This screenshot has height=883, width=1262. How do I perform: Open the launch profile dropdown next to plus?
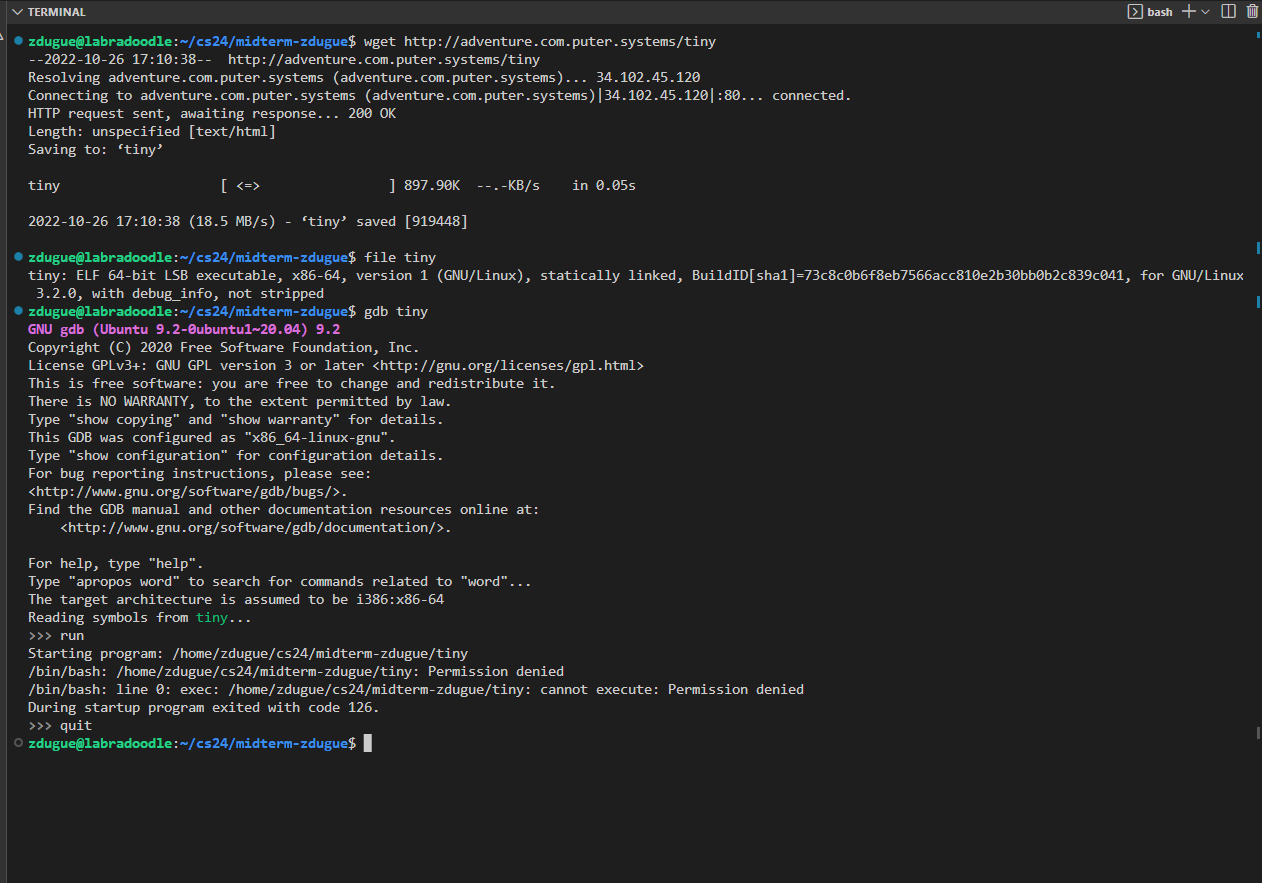tap(1205, 12)
